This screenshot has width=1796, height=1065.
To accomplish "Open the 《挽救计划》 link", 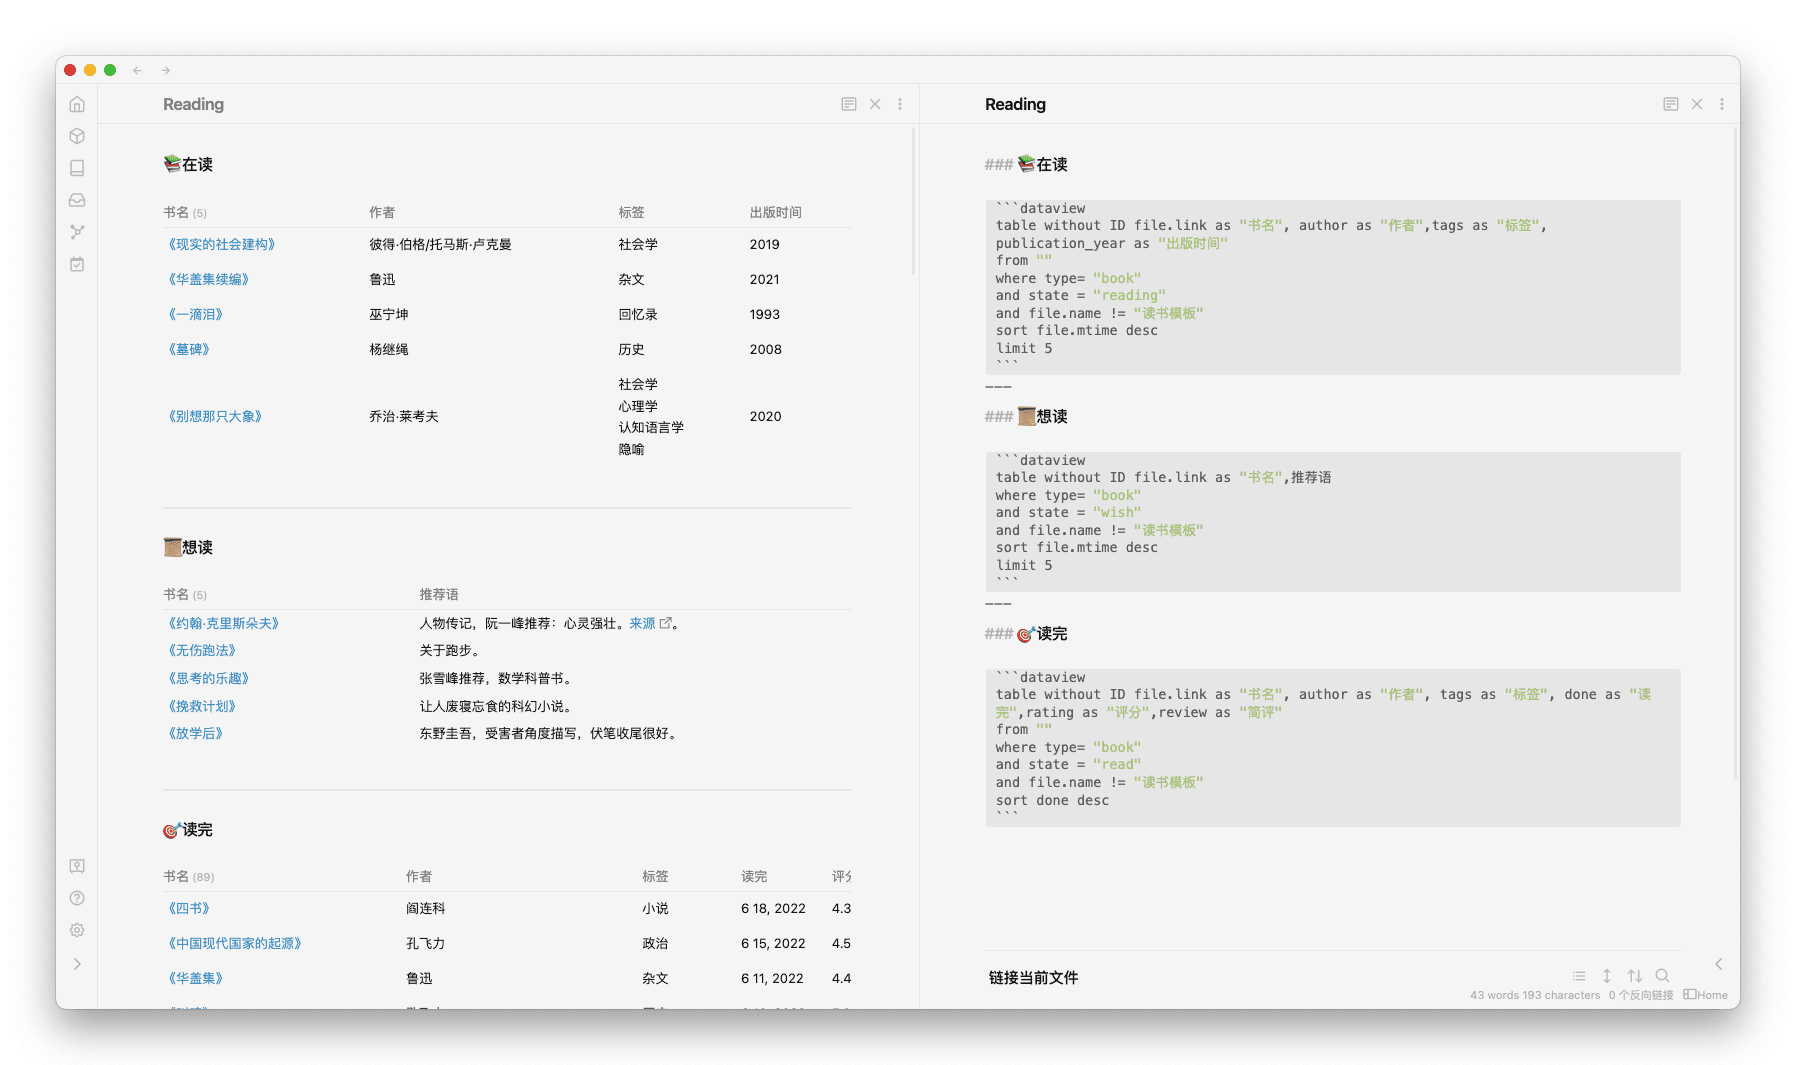I will [x=202, y=706].
